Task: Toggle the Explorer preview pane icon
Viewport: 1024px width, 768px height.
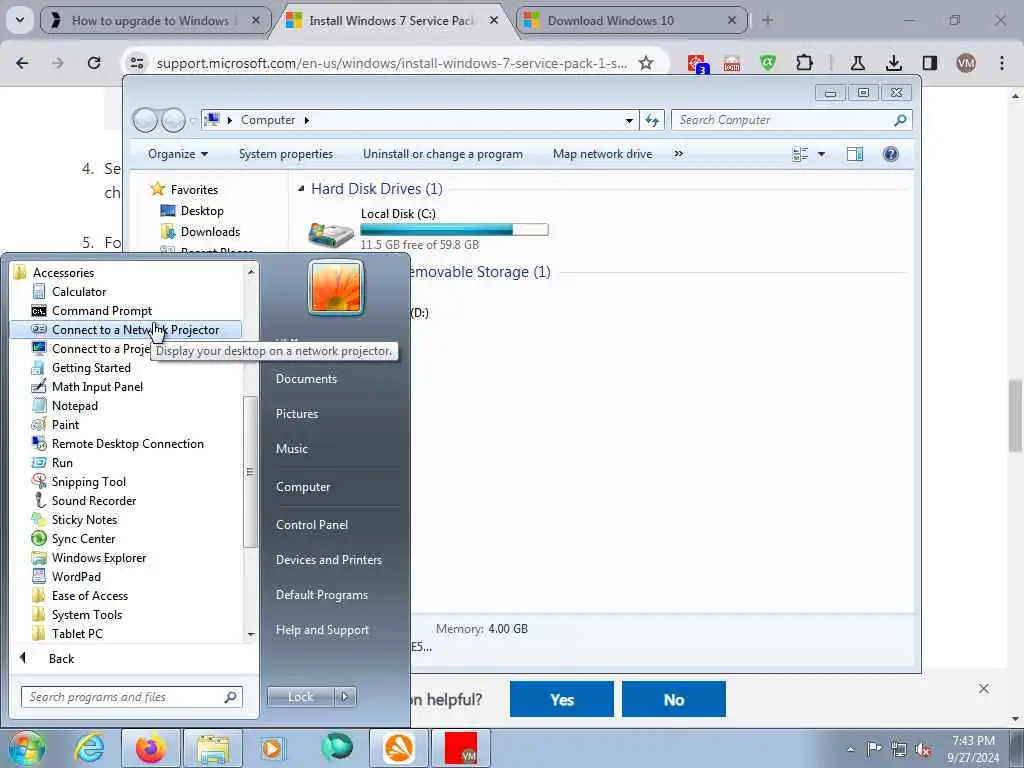Action: [x=854, y=154]
